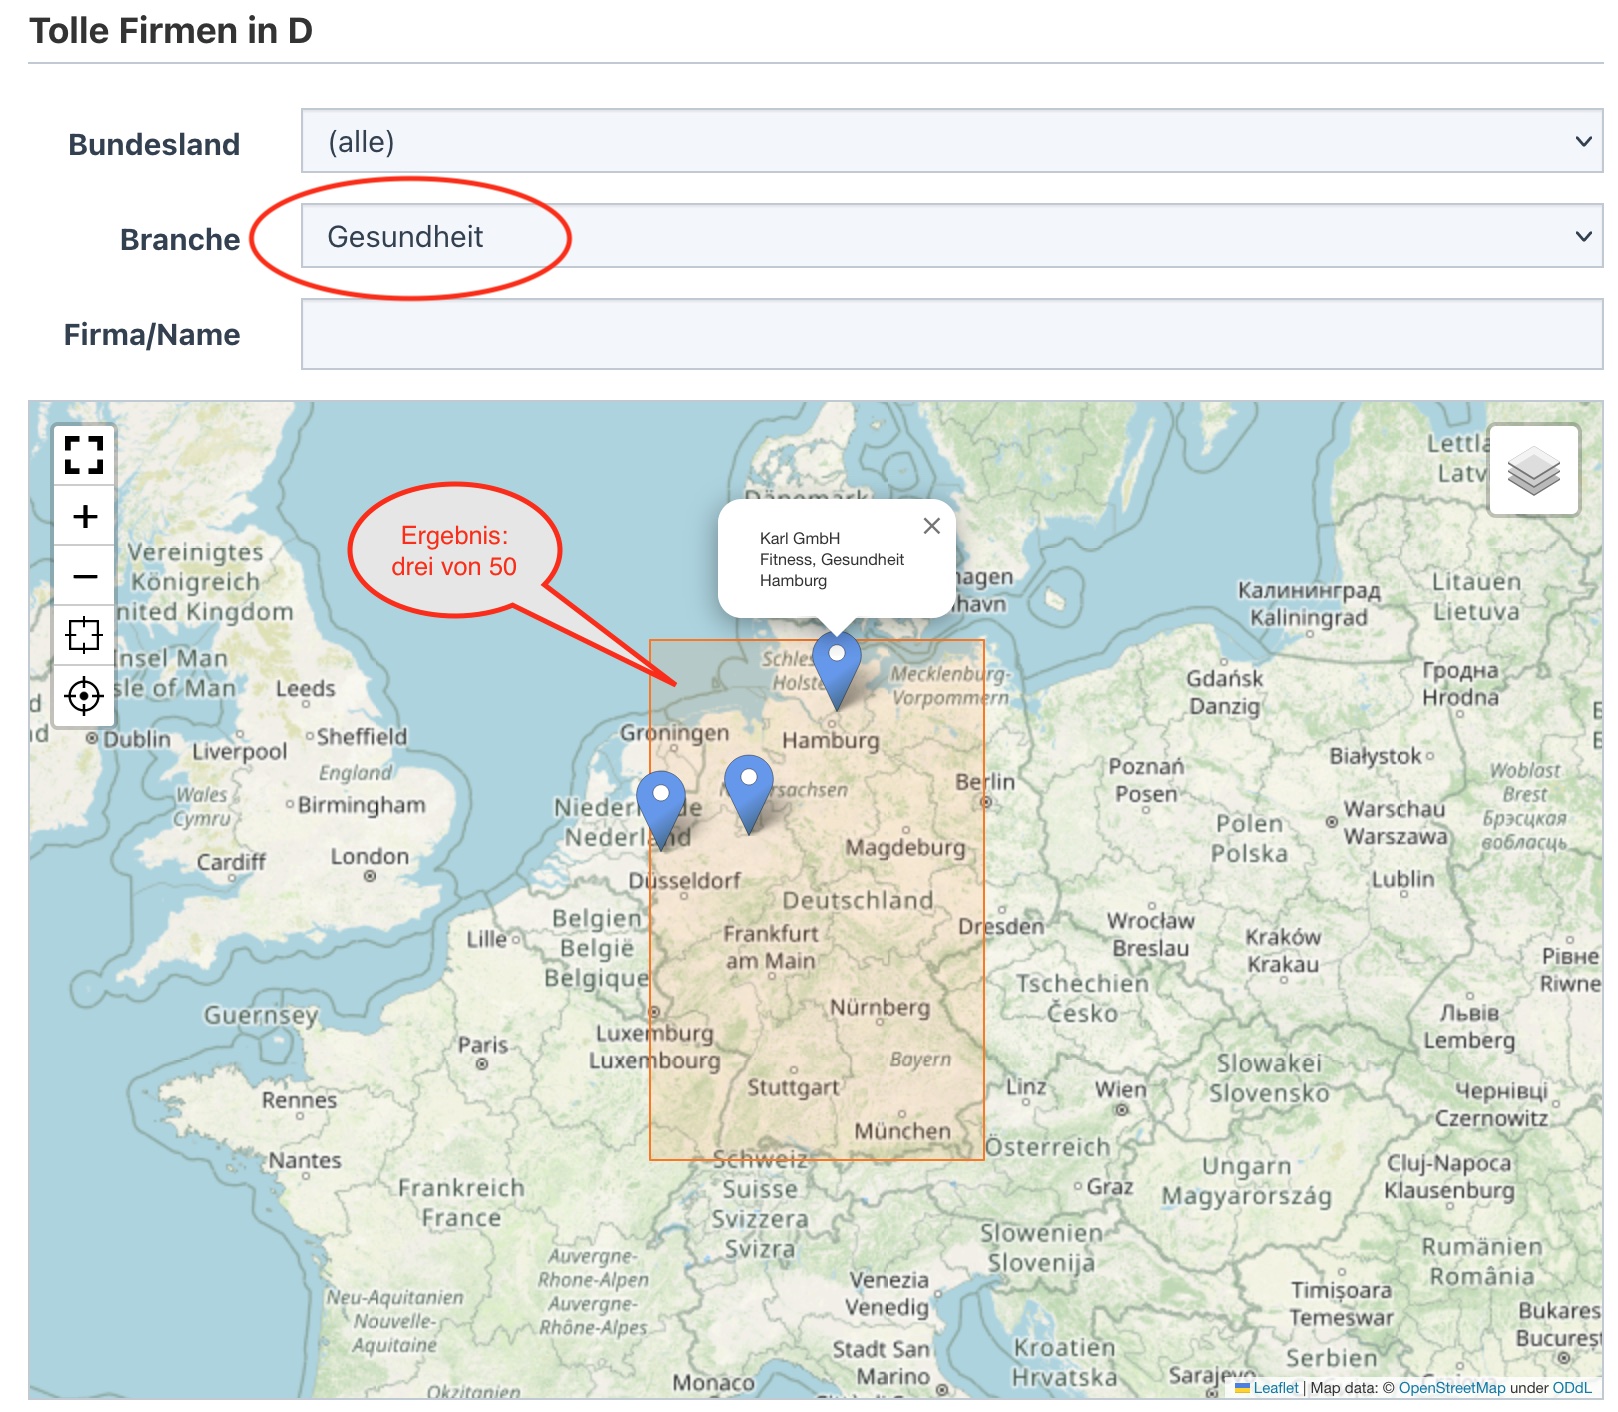Open the map layers control
This screenshot has height=1412, width=1618.
tap(1533, 470)
